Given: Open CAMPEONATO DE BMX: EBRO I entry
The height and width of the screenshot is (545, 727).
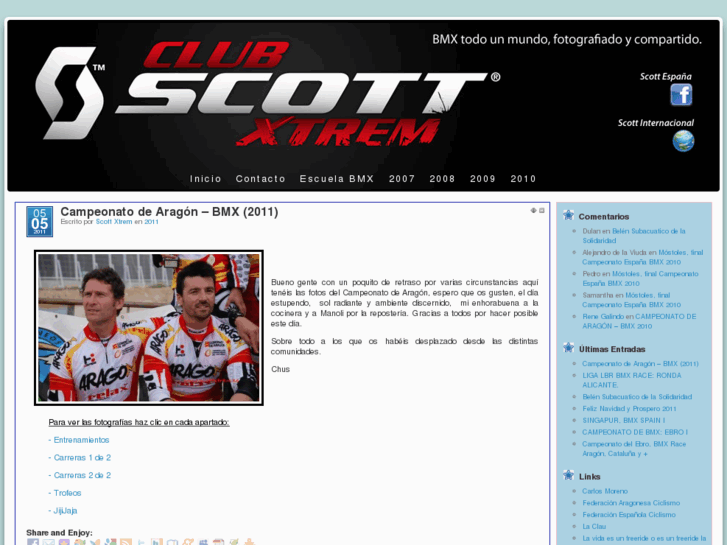Looking at the screenshot, I should (635, 432).
